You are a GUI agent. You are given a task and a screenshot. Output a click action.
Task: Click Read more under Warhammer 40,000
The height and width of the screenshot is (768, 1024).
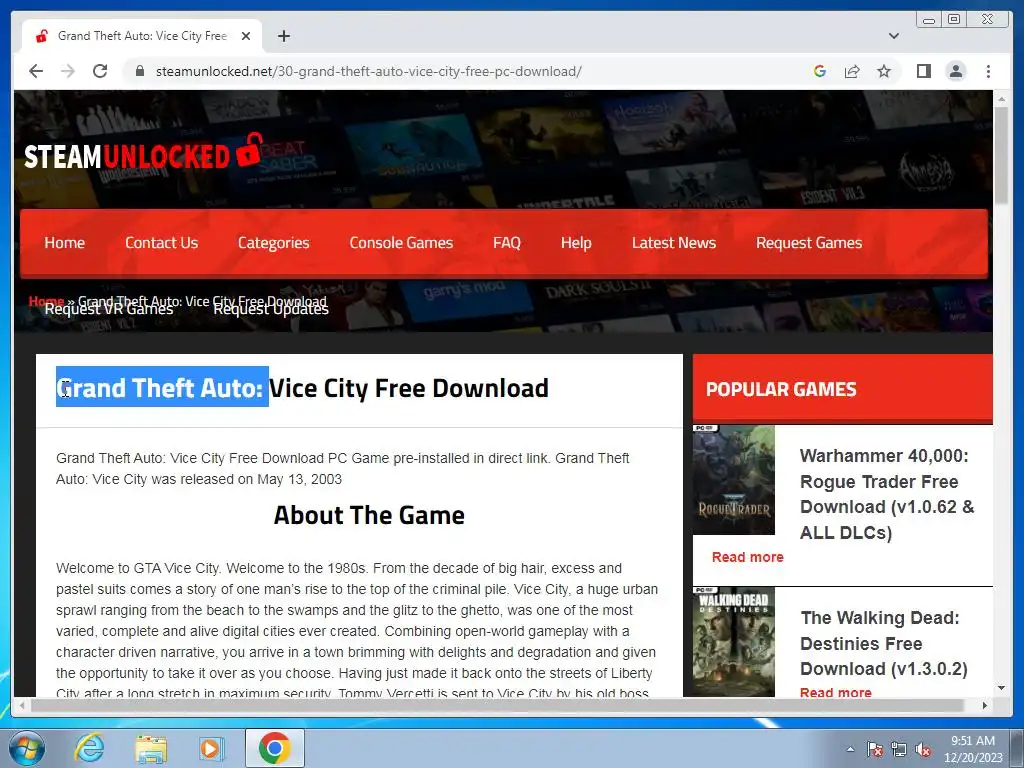coord(748,557)
